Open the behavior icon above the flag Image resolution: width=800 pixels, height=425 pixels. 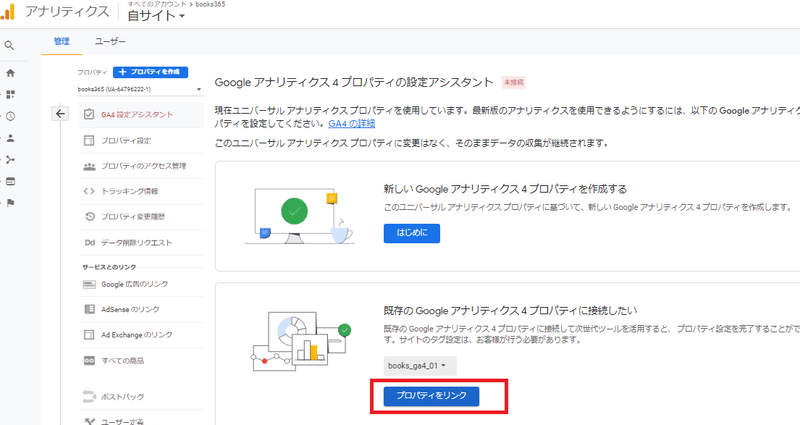(x=10, y=181)
